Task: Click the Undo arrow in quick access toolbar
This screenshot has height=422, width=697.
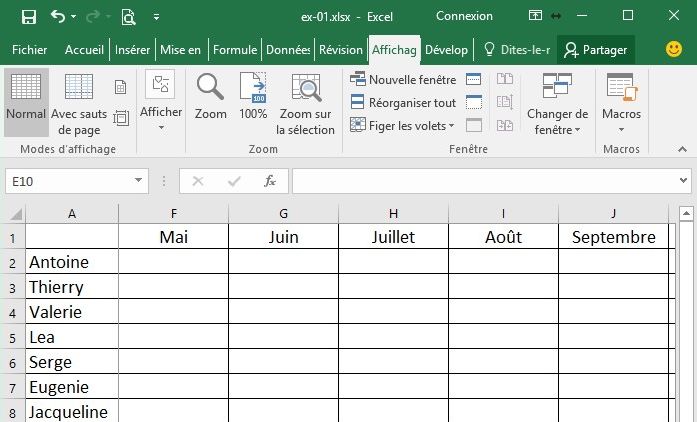Action: pyautogui.click(x=58, y=17)
